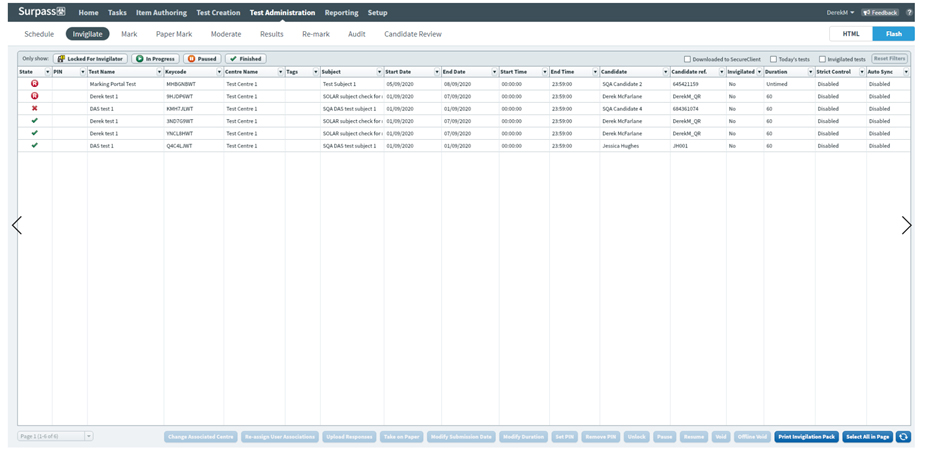Switch delivery view to Flash
Screen dimensions: 930x449
coord(893,34)
